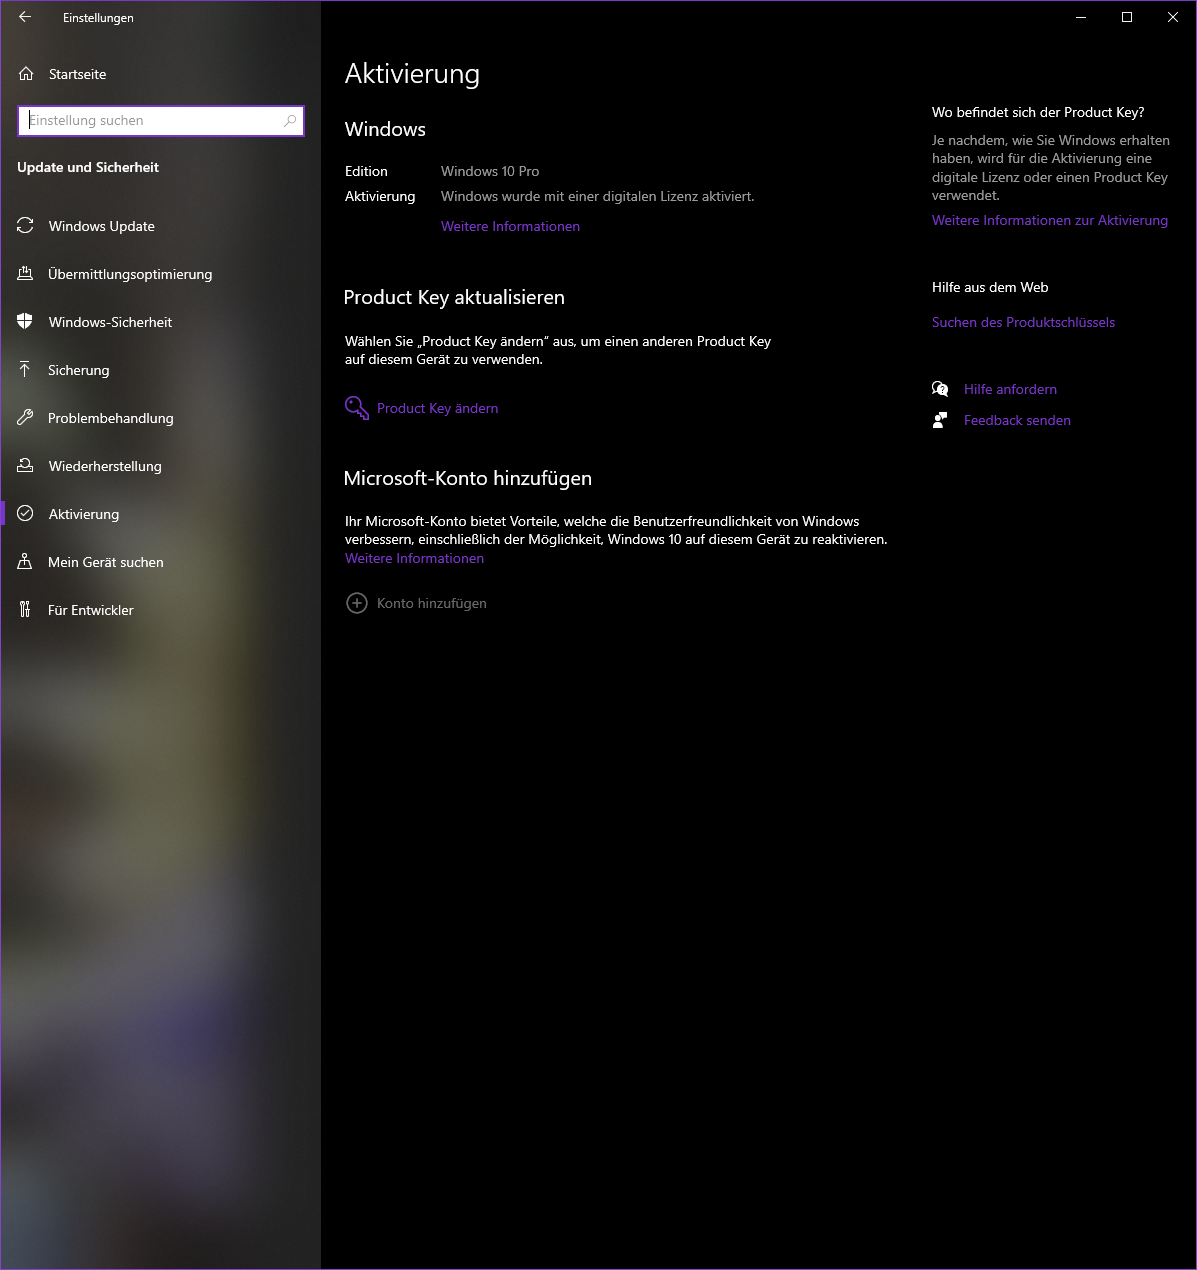The width and height of the screenshot is (1197, 1270).
Task: Click the Feedback senden person icon
Action: [940, 420]
